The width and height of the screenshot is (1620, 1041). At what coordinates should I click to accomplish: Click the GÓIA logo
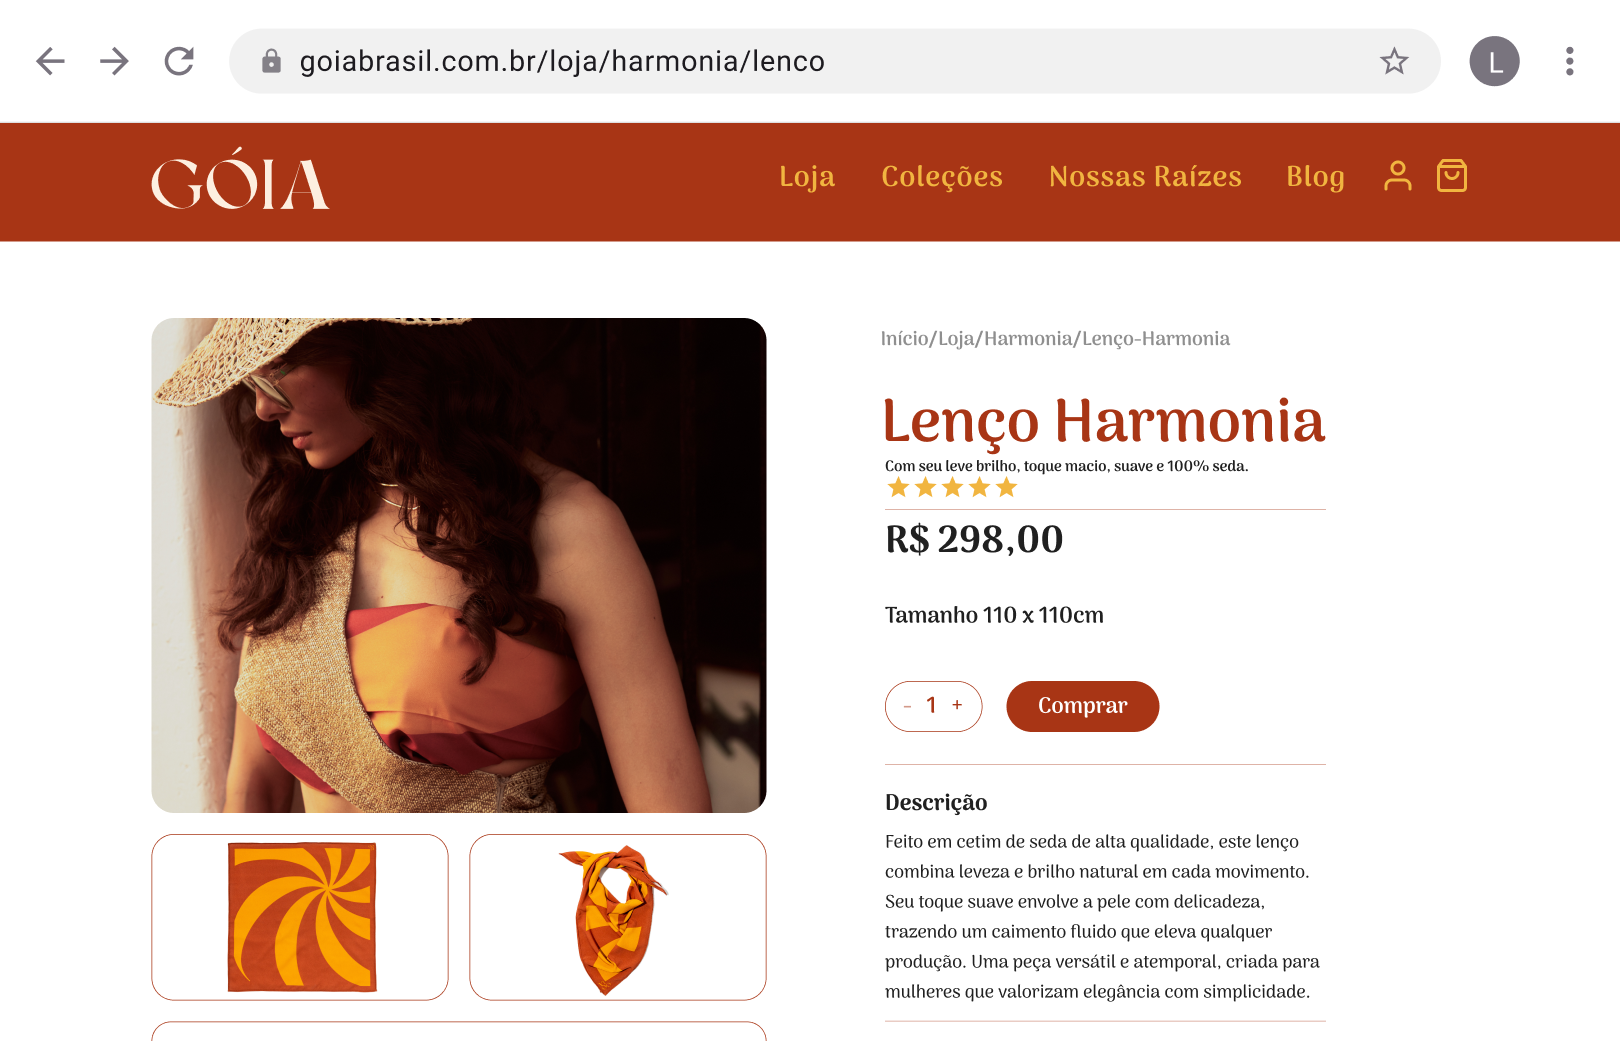point(240,179)
